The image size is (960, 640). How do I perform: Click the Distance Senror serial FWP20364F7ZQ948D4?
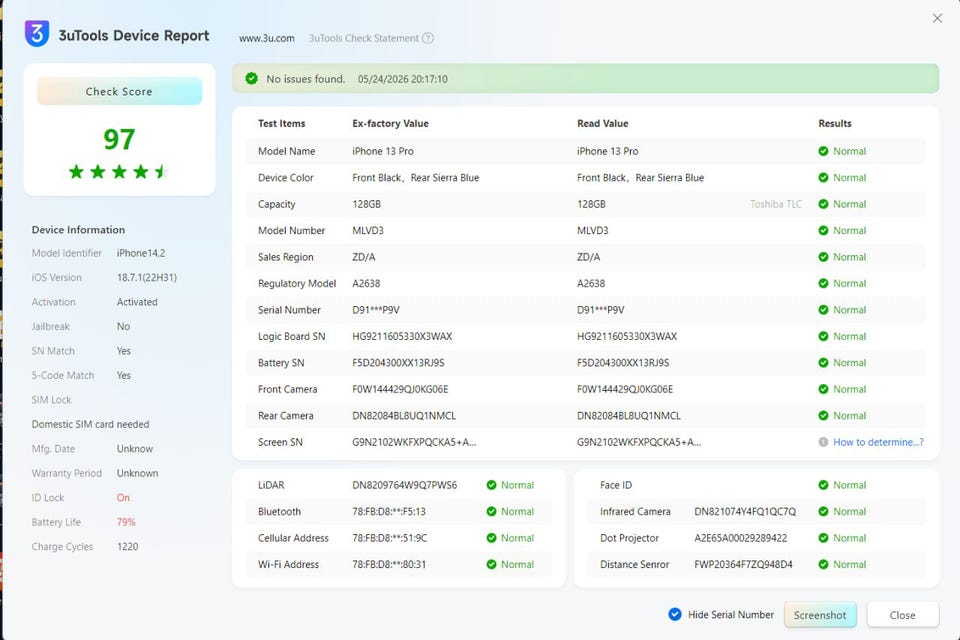[x=743, y=565]
